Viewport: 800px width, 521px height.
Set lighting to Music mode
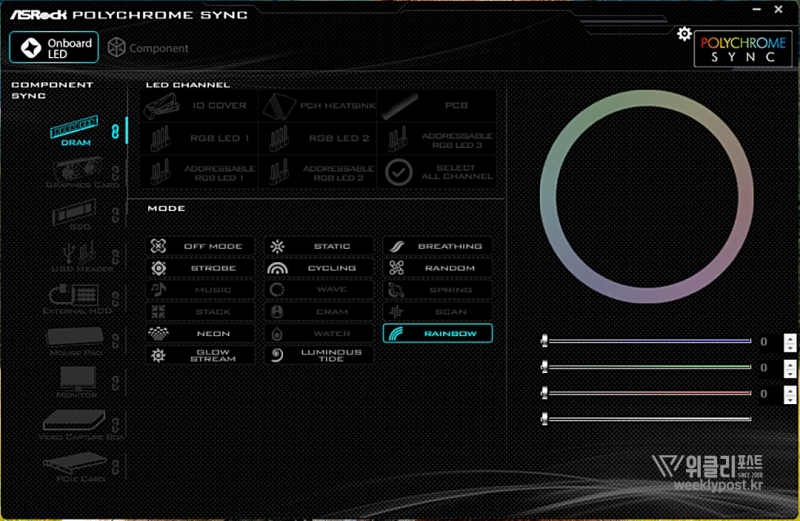[201, 289]
